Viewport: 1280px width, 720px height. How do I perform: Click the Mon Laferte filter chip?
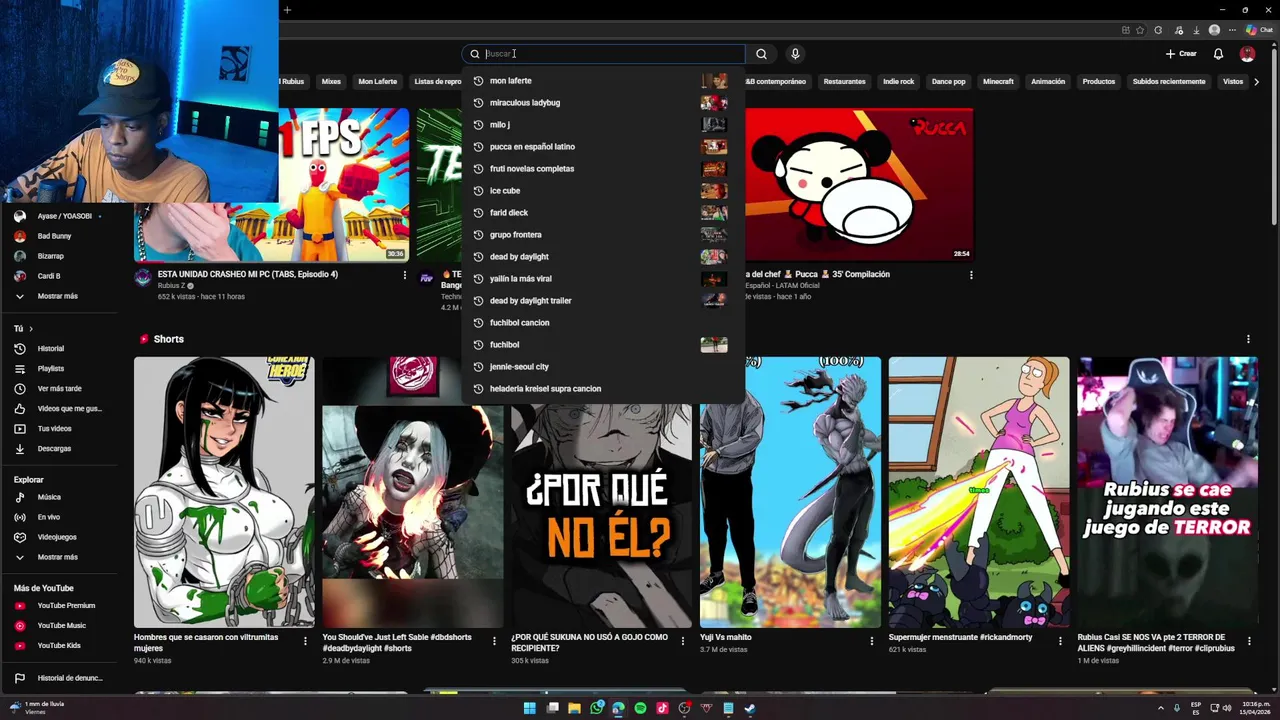377,82
